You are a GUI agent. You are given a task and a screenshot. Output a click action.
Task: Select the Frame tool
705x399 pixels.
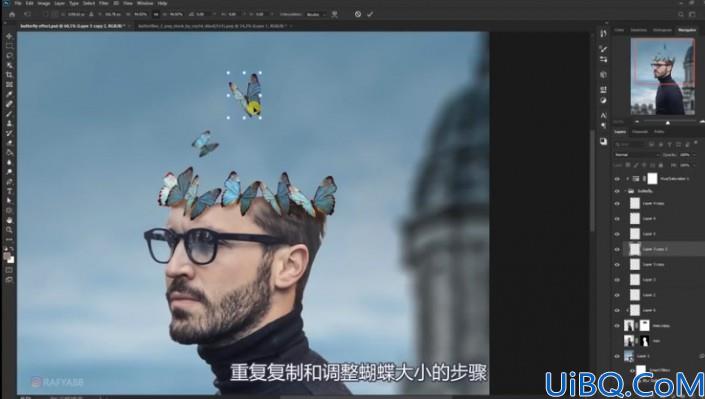pos(9,85)
